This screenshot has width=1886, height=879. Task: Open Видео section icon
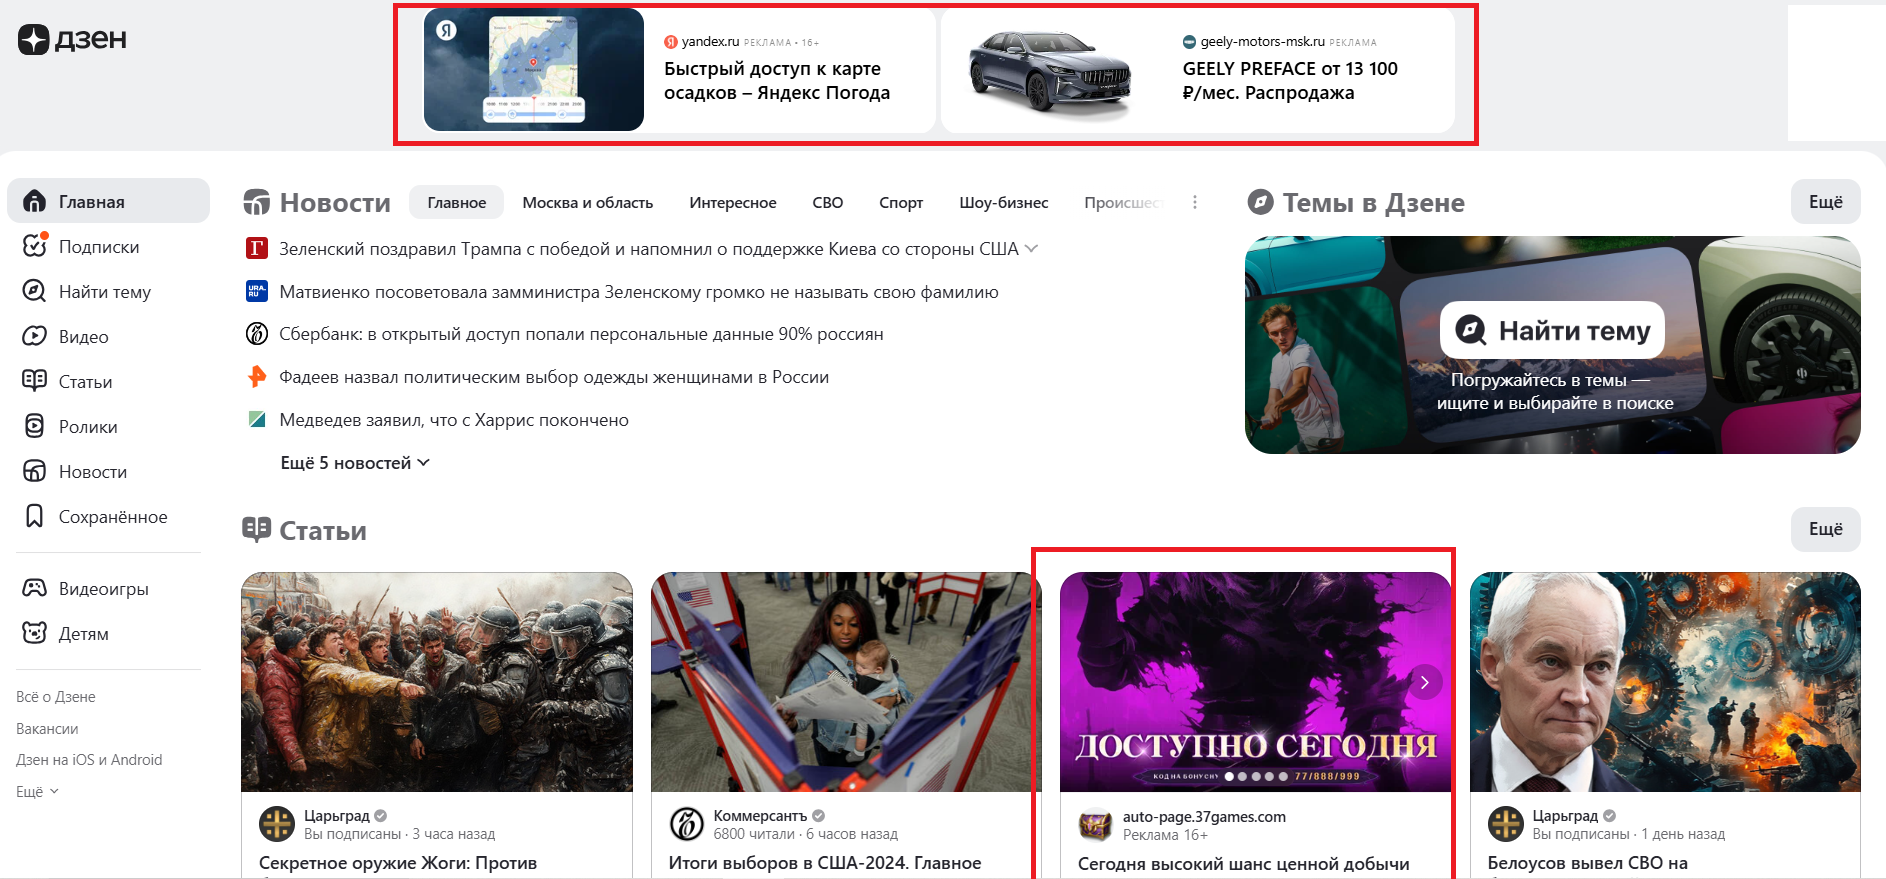[34, 336]
